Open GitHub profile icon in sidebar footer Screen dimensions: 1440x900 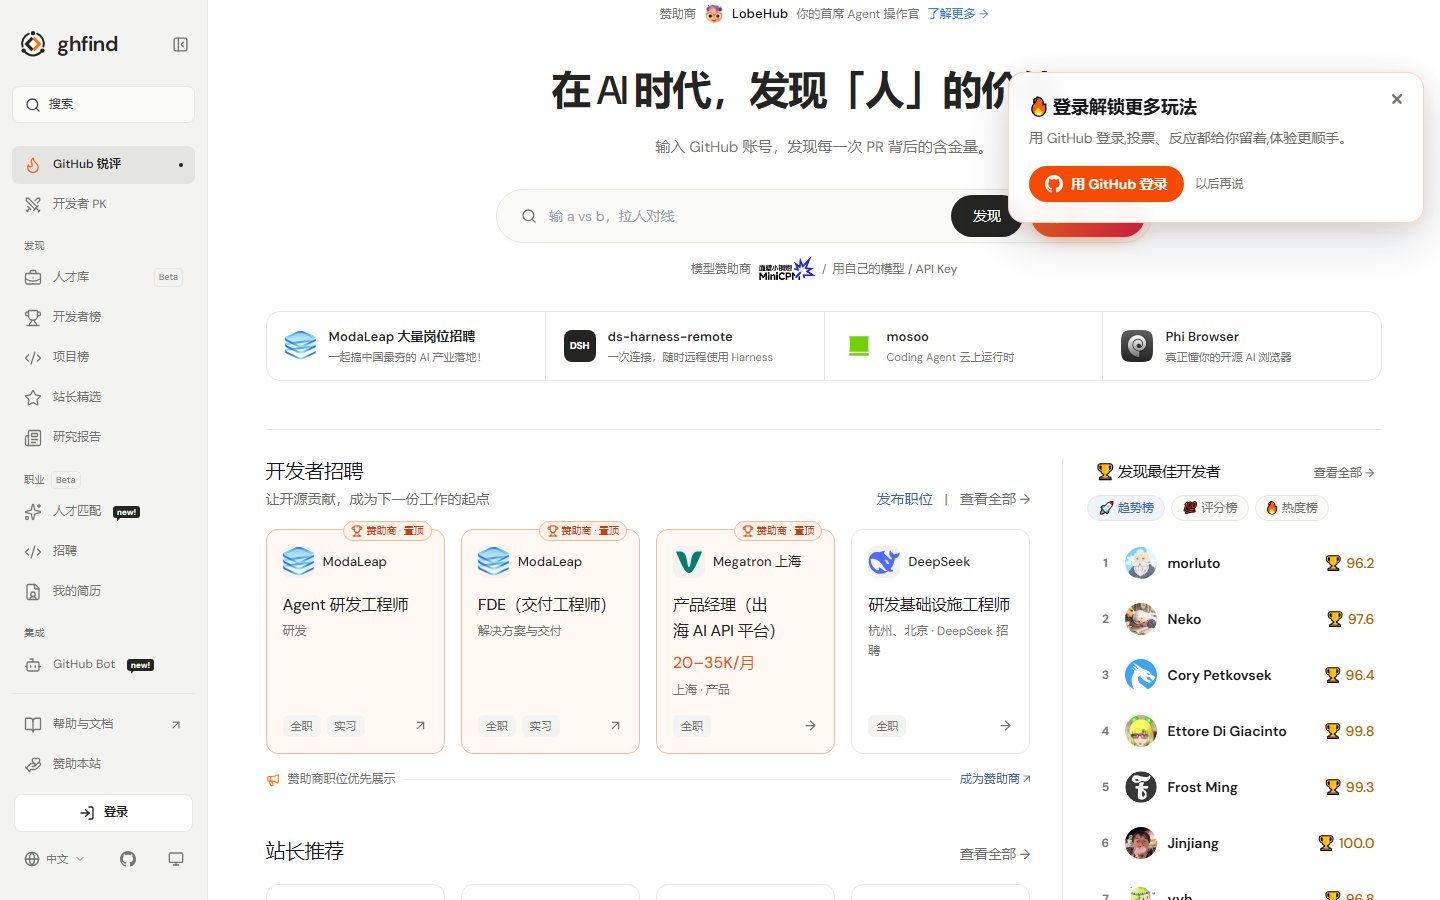(128, 859)
